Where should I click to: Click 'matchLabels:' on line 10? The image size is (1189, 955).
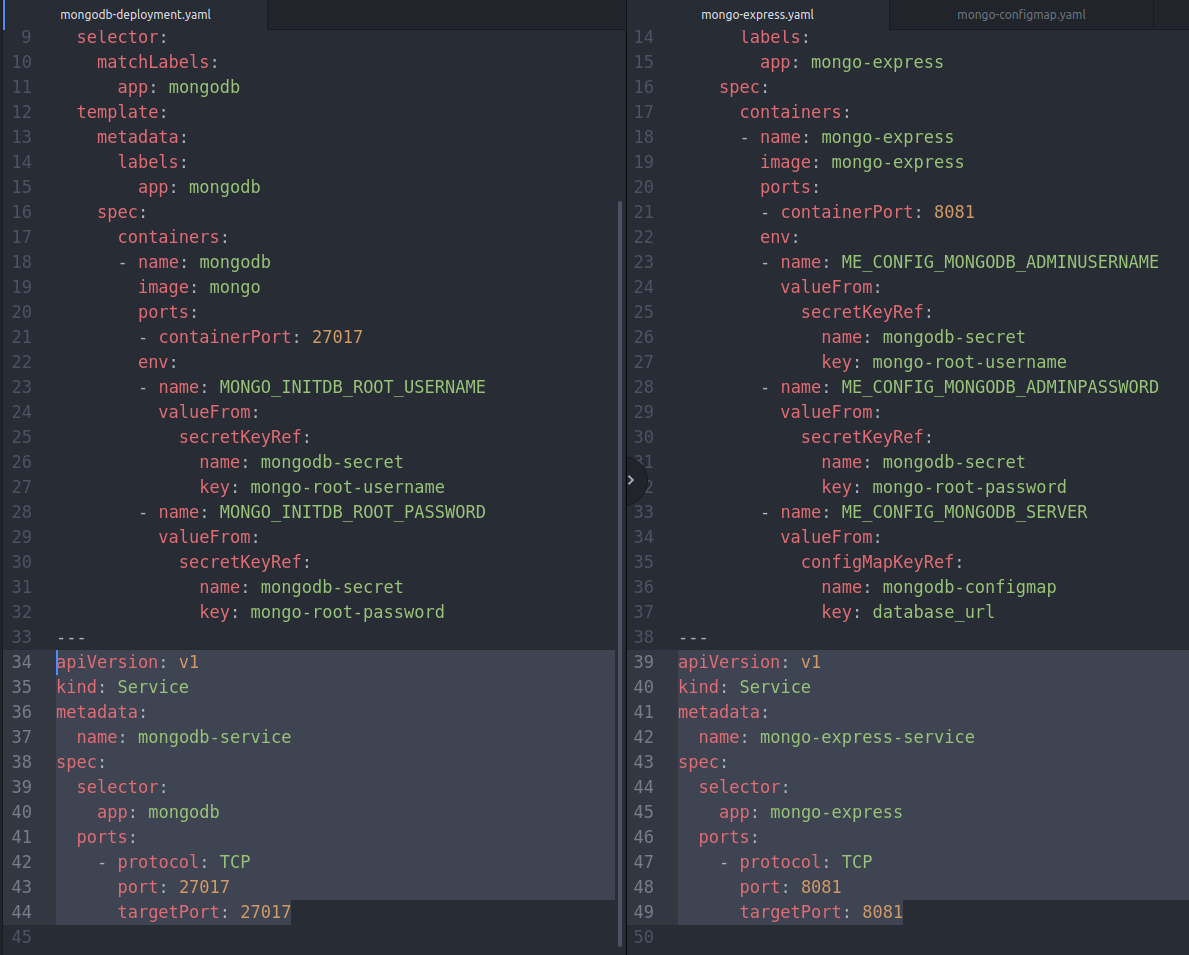(158, 62)
